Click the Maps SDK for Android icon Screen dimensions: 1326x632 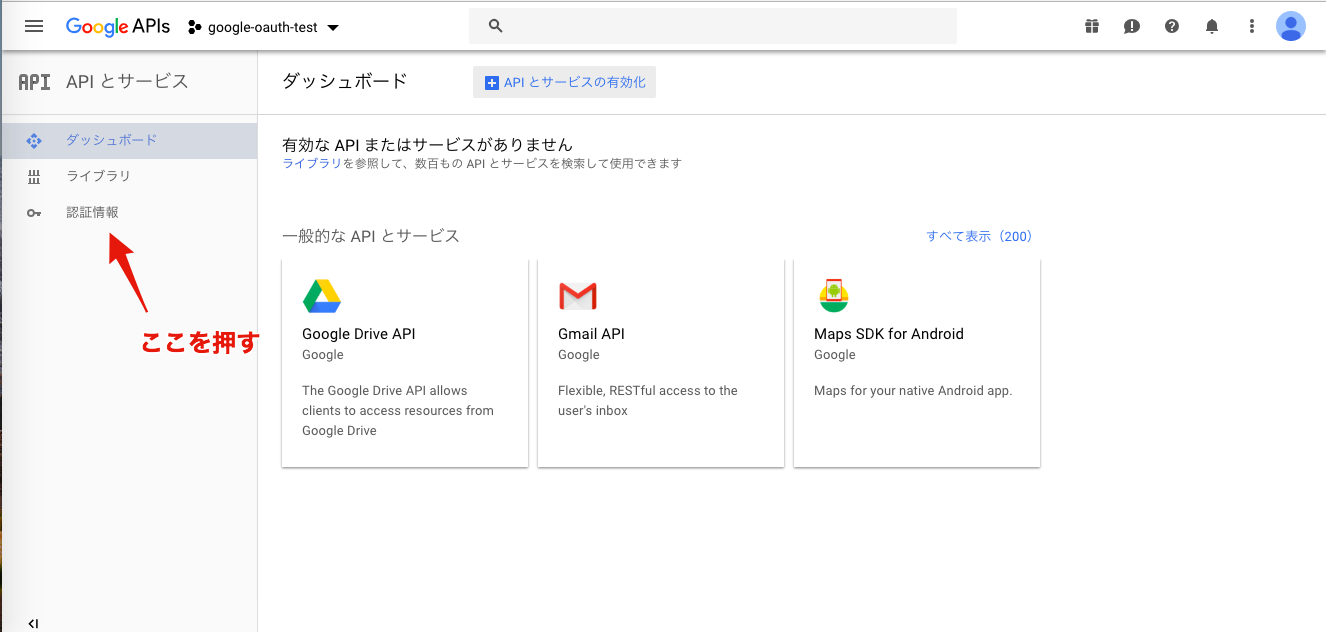(833, 296)
